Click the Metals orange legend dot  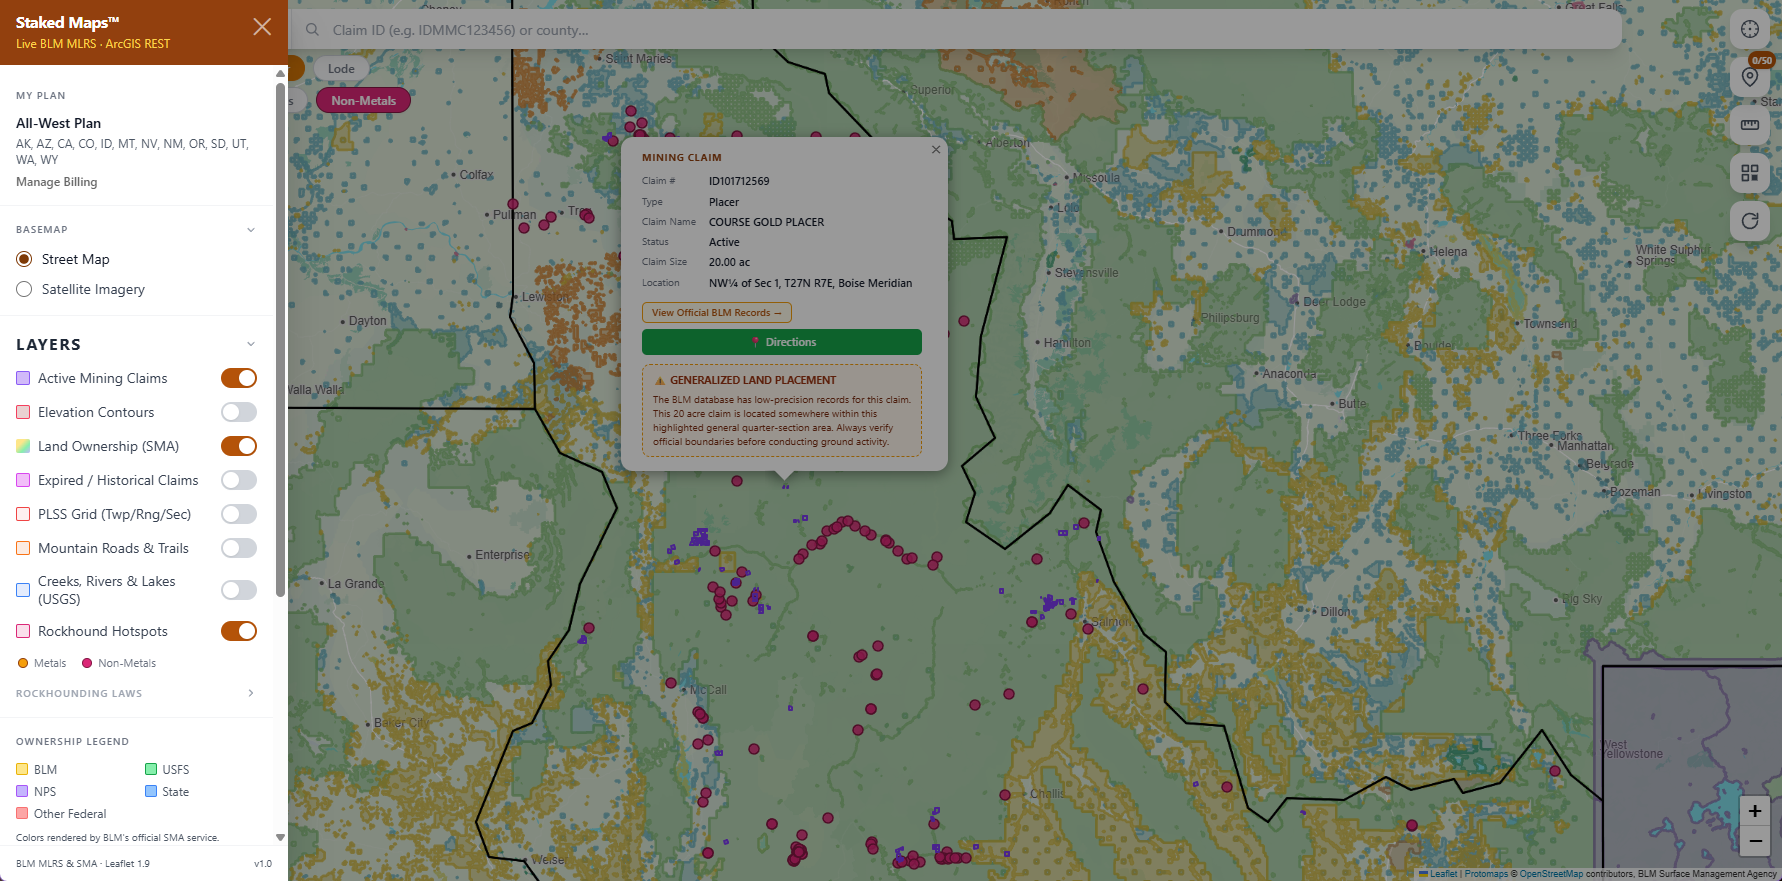[23, 663]
